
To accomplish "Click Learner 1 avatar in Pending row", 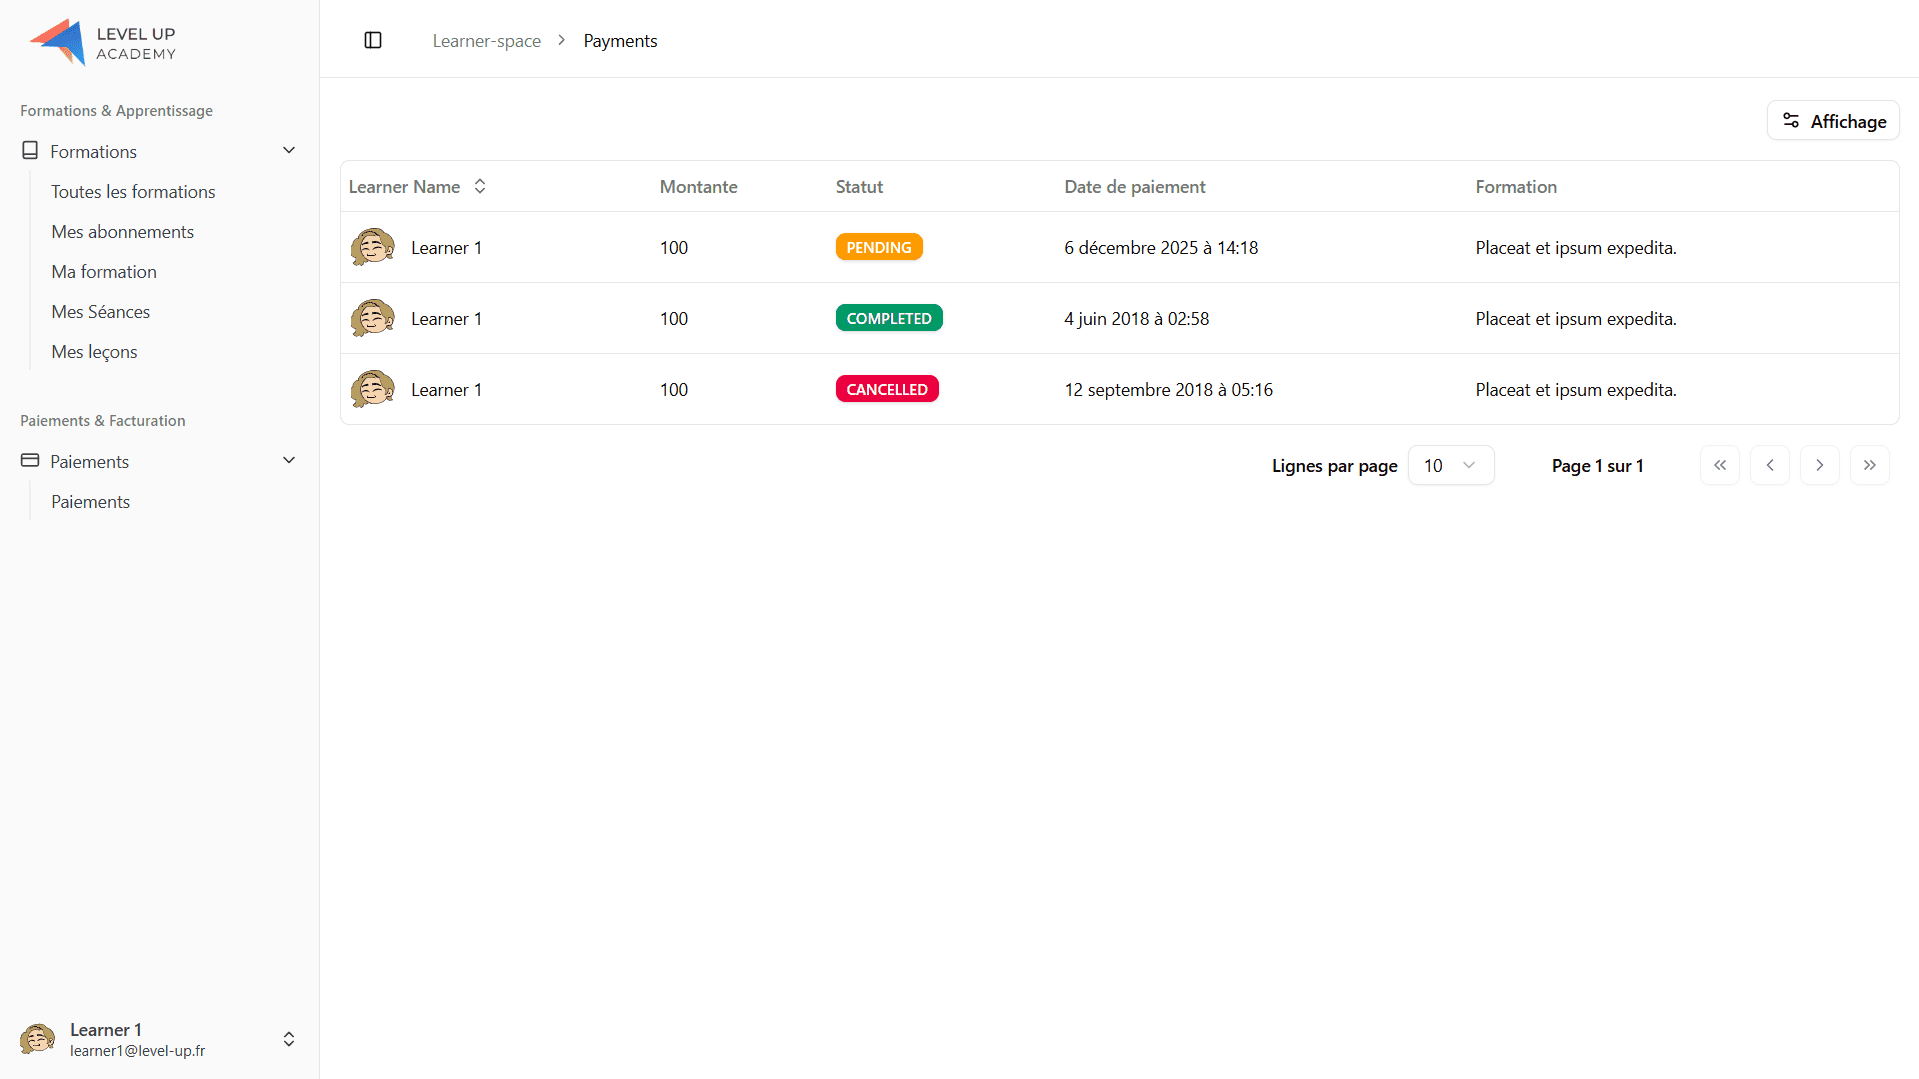I will [x=372, y=247].
